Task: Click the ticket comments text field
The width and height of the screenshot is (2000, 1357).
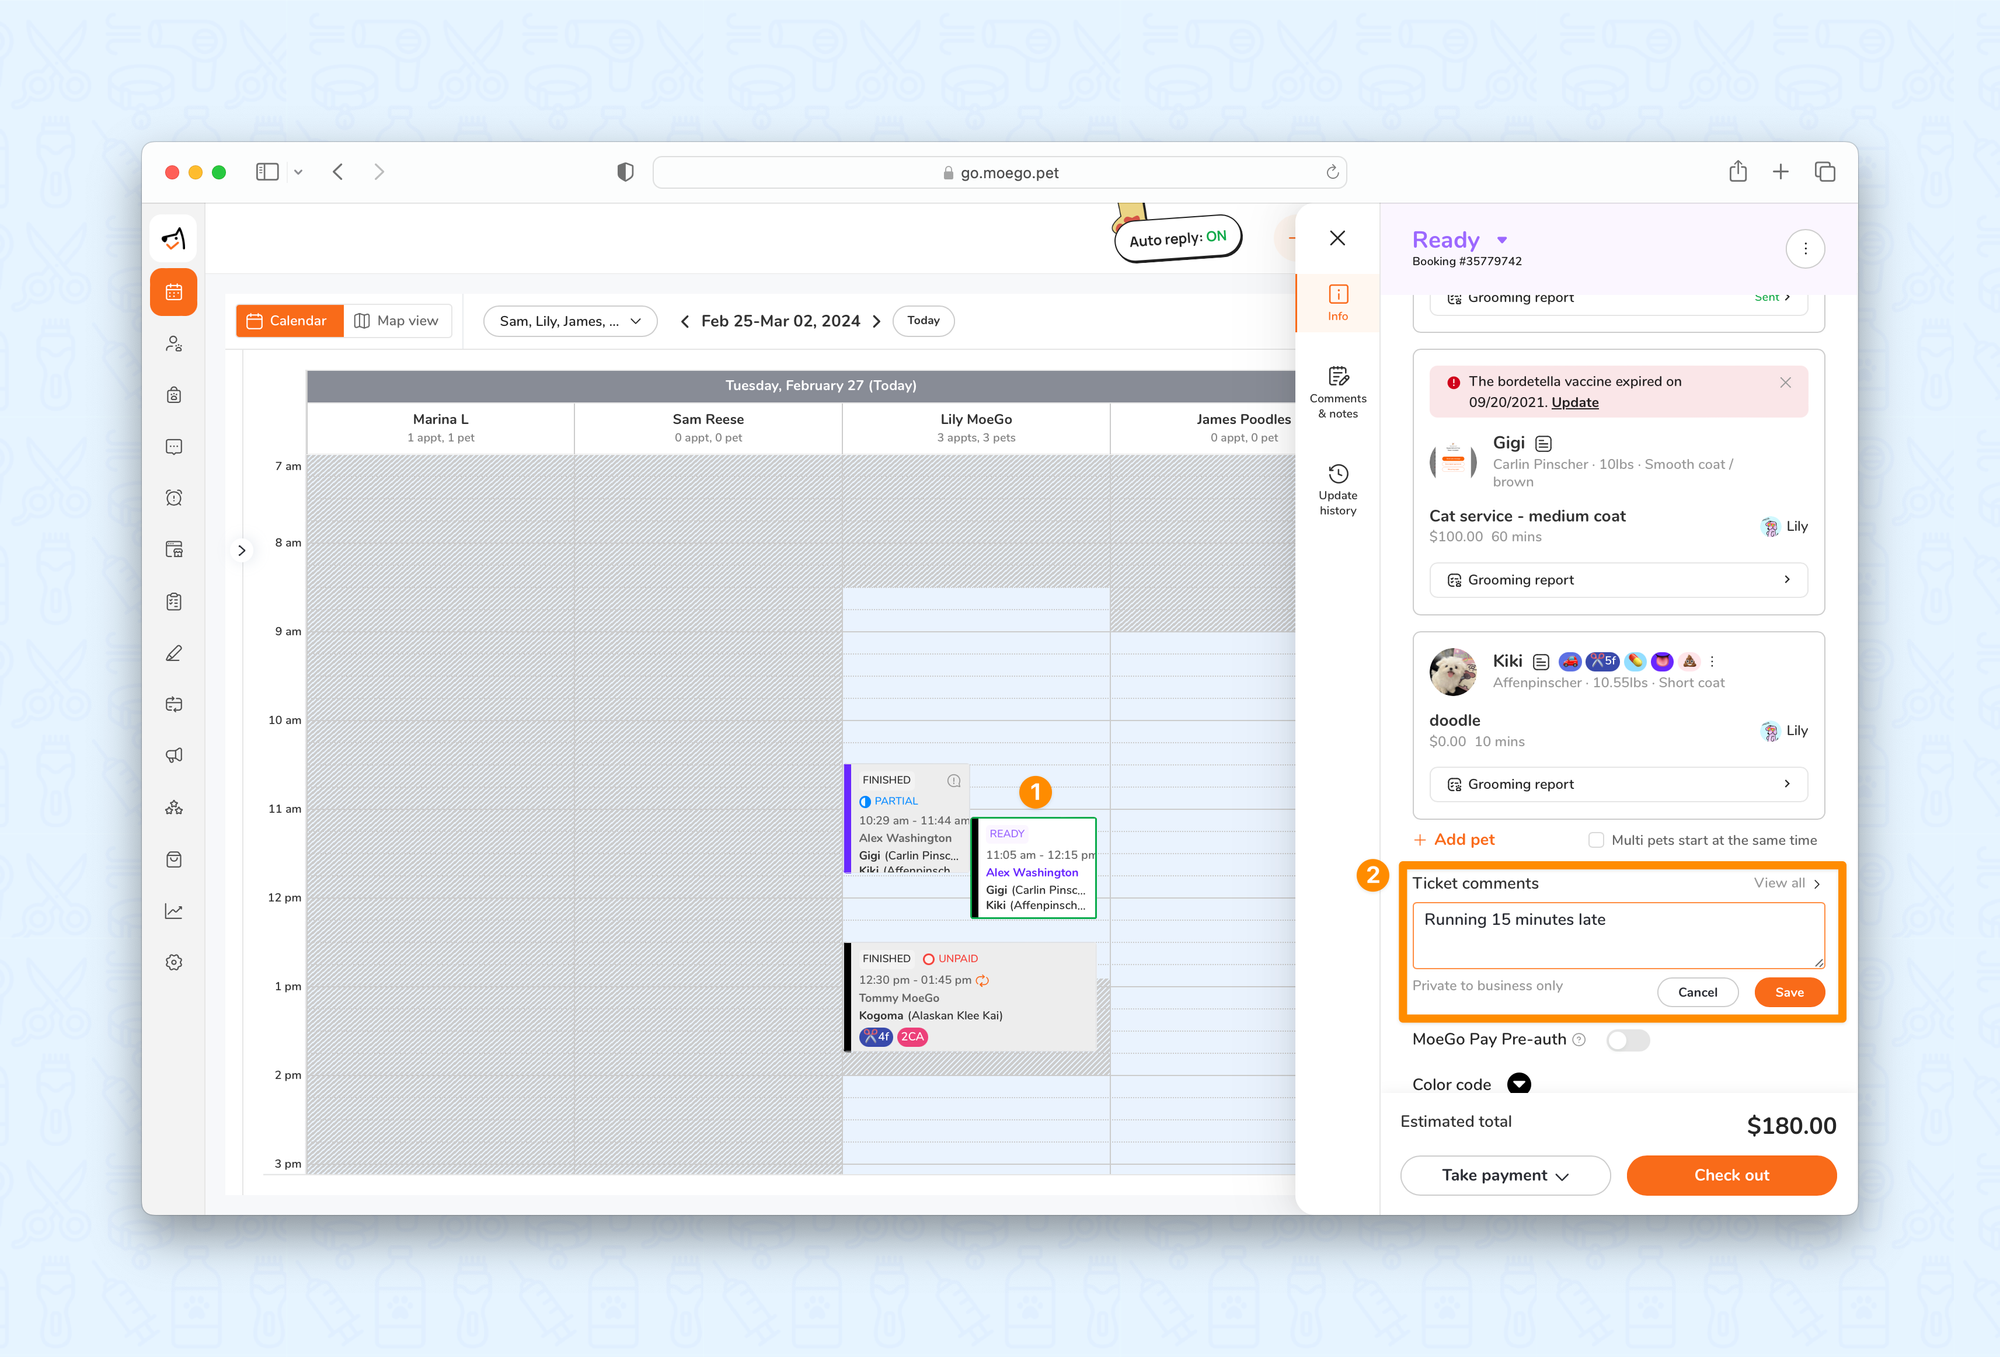Action: coord(1617,935)
